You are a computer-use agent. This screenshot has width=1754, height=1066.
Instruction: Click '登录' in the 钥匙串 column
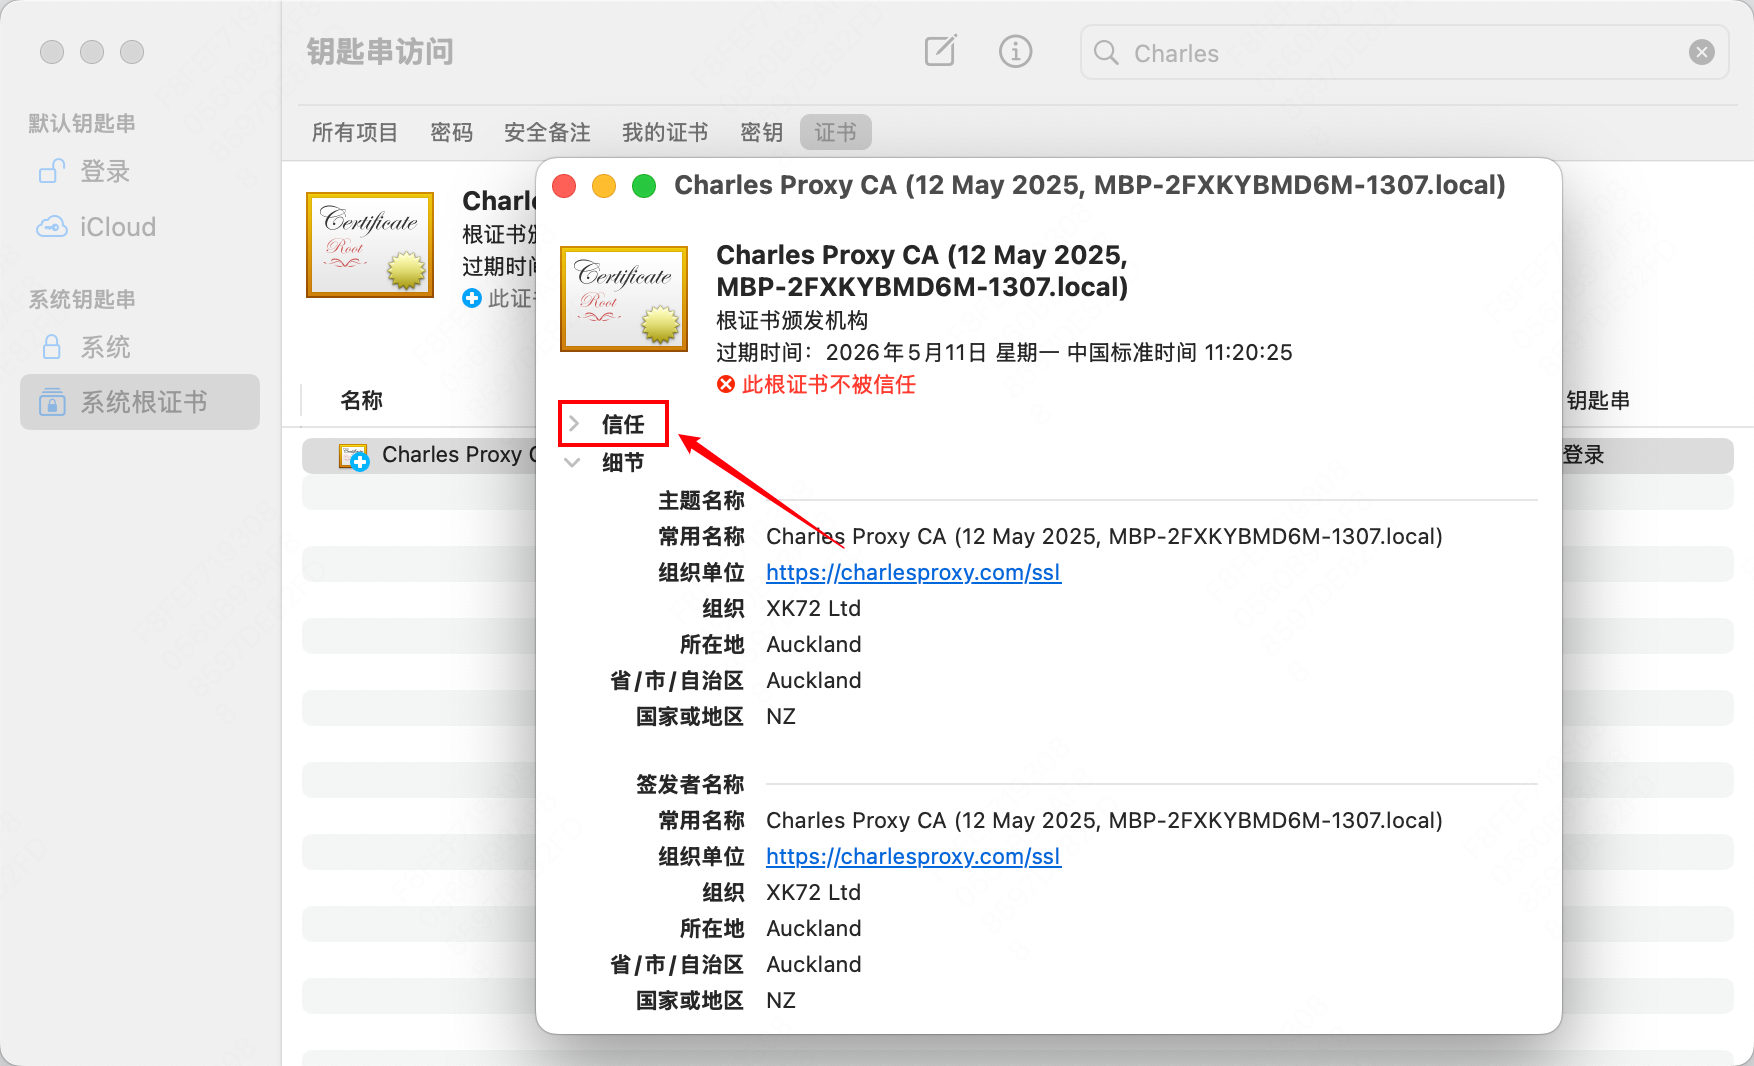tap(1583, 455)
